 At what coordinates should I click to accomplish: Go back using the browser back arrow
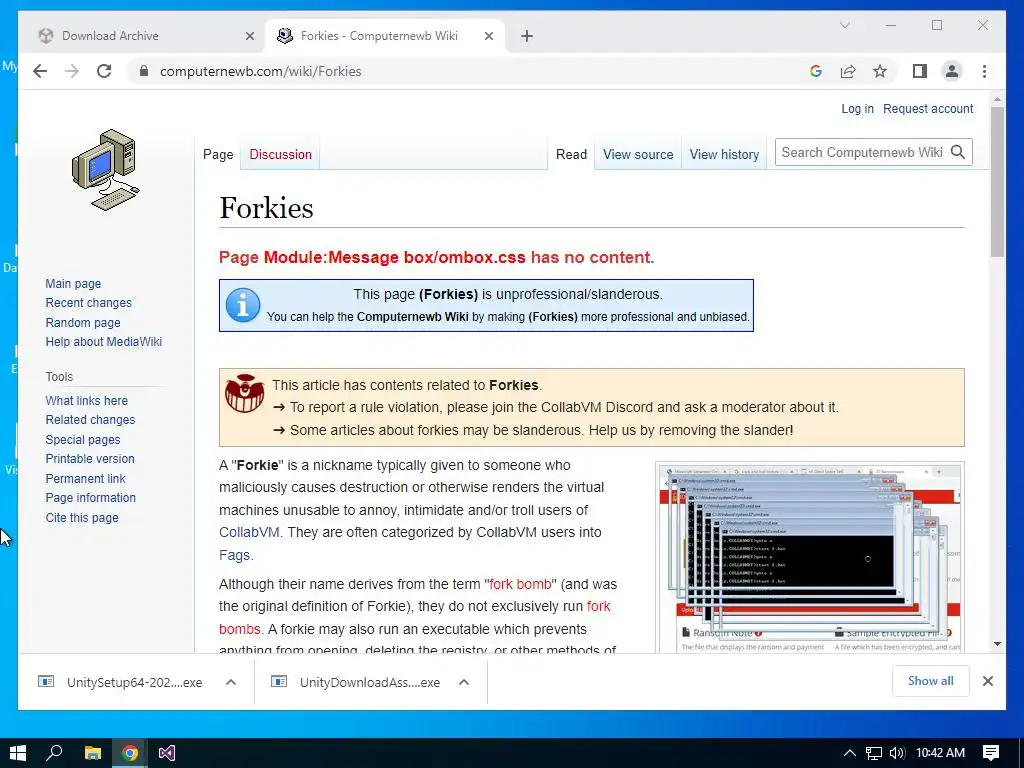pyautogui.click(x=40, y=71)
